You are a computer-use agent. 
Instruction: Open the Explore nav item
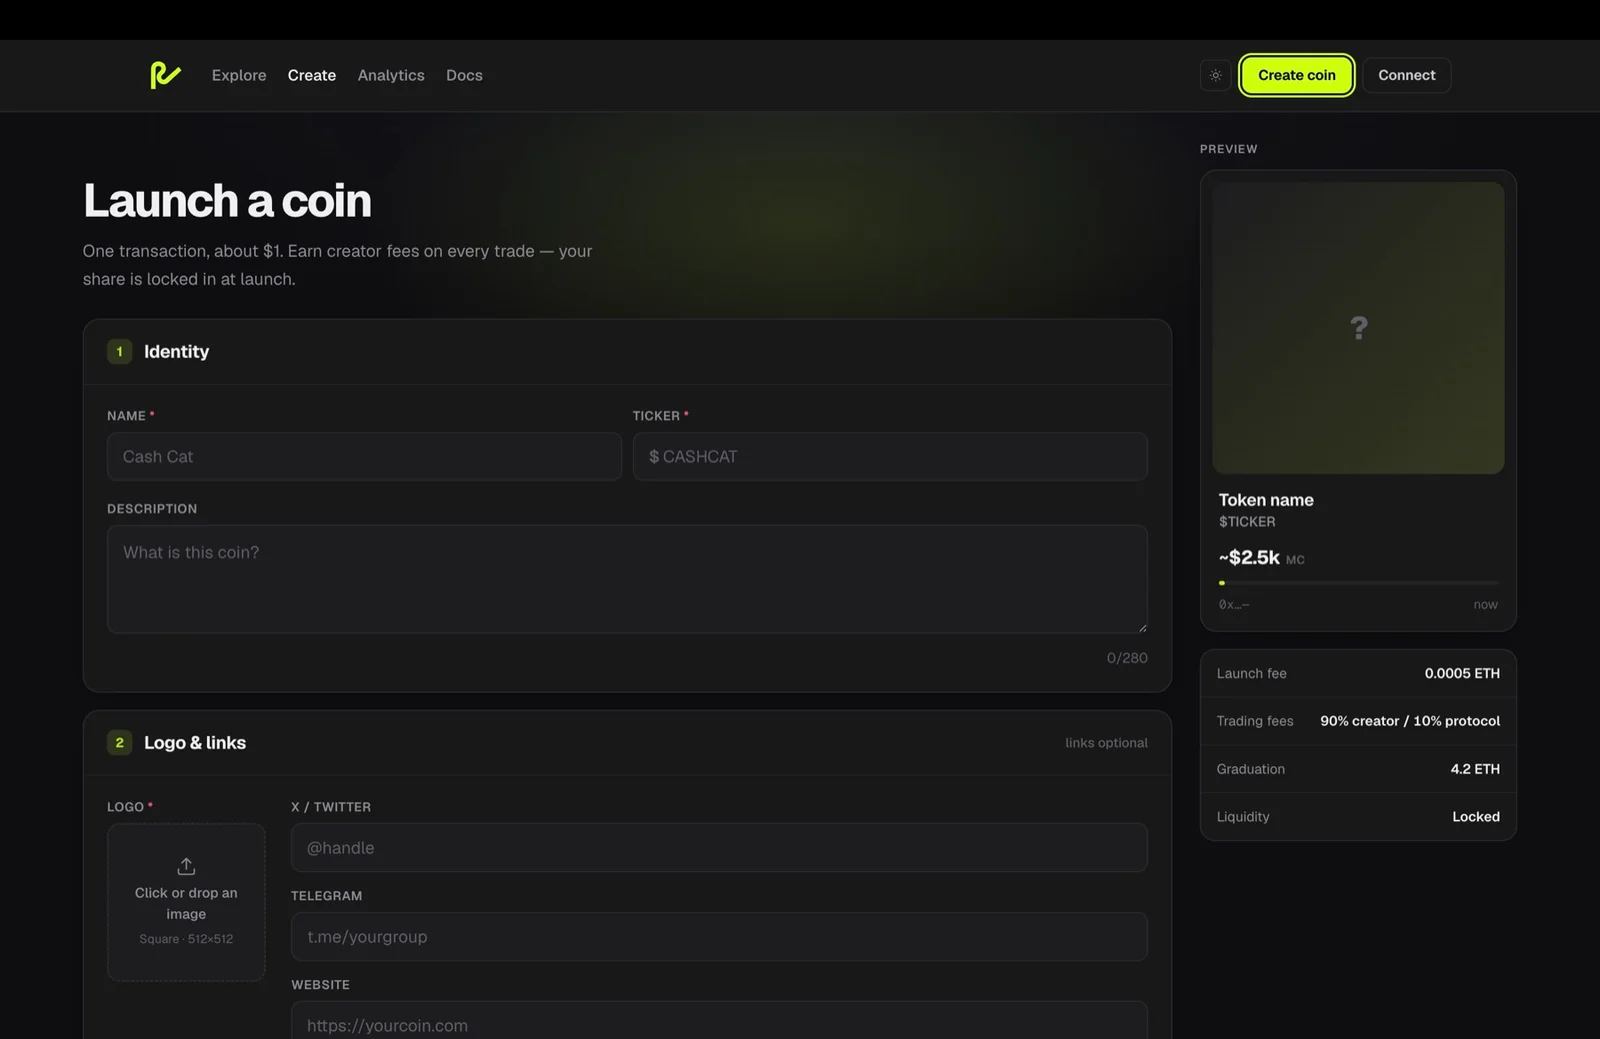pyautogui.click(x=239, y=75)
